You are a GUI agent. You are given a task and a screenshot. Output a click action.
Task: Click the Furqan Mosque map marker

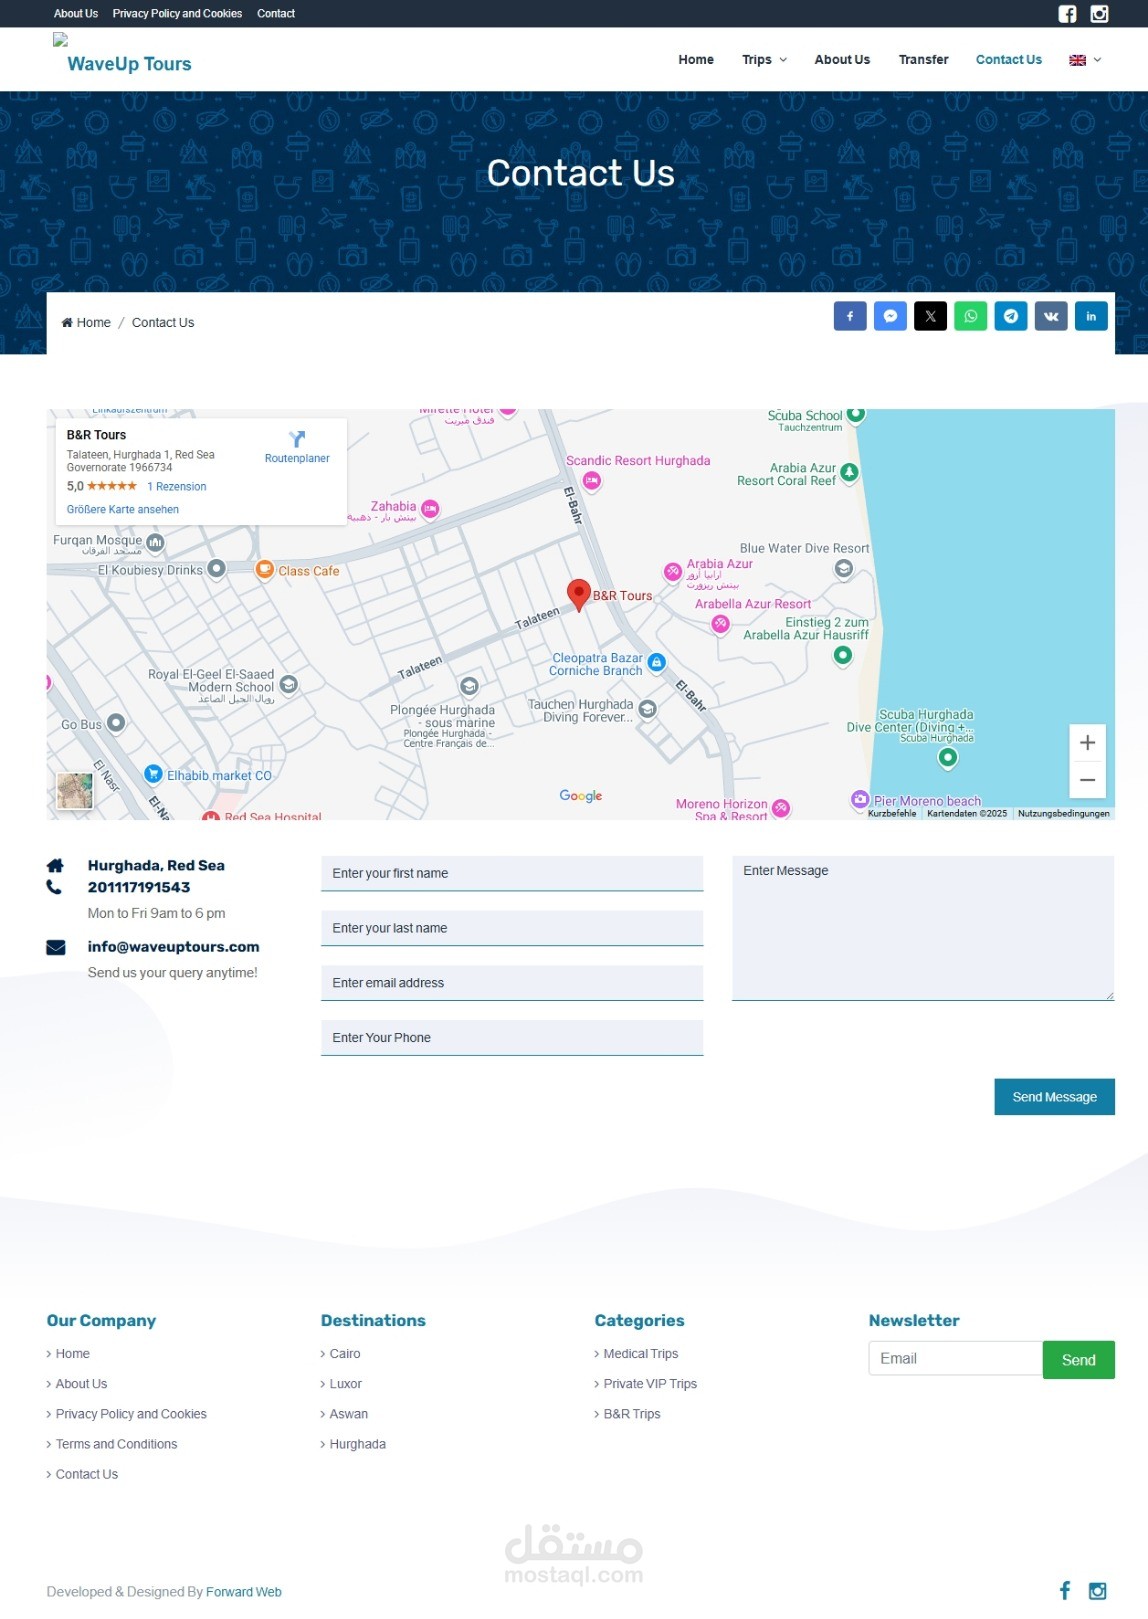pyautogui.click(x=156, y=542)
